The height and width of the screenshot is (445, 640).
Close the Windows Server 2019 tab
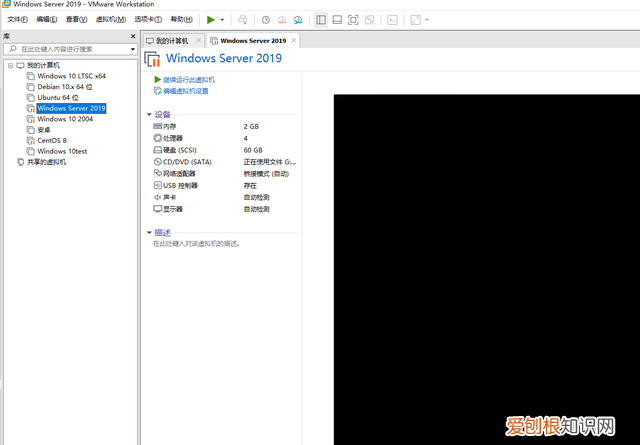(293, 40)
